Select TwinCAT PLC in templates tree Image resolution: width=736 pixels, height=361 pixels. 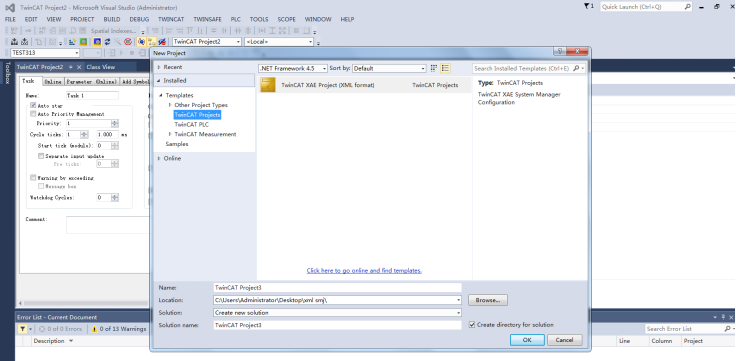click(192, 124)
